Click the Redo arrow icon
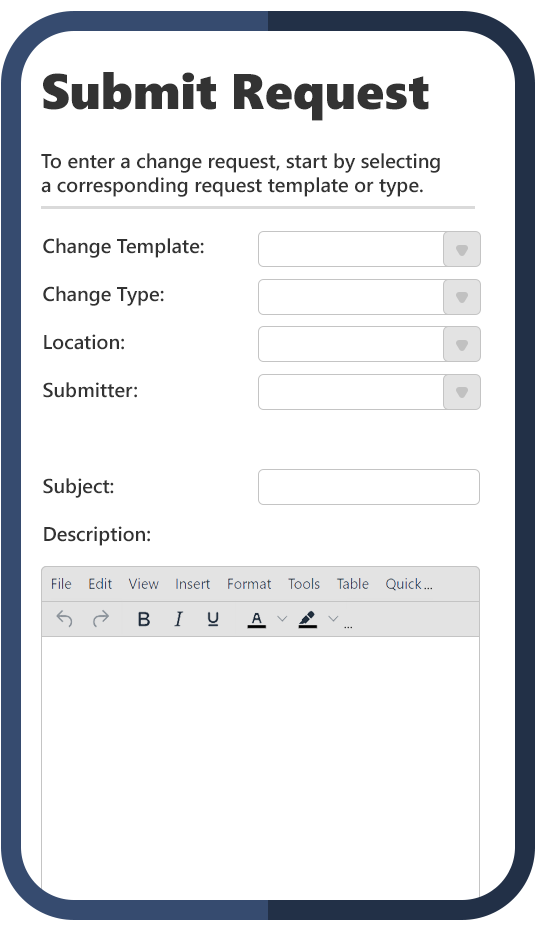This screenshot has height=930, width=535. (101, 619)
